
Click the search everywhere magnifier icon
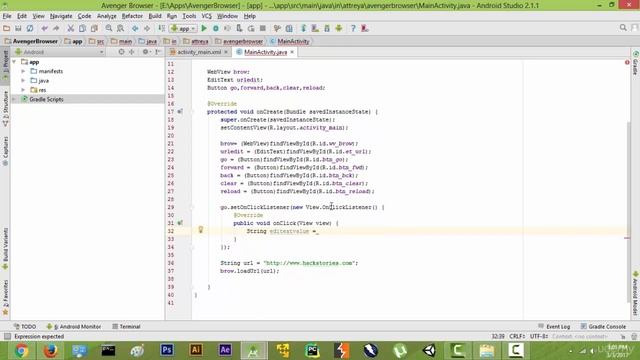coord(623,27)
